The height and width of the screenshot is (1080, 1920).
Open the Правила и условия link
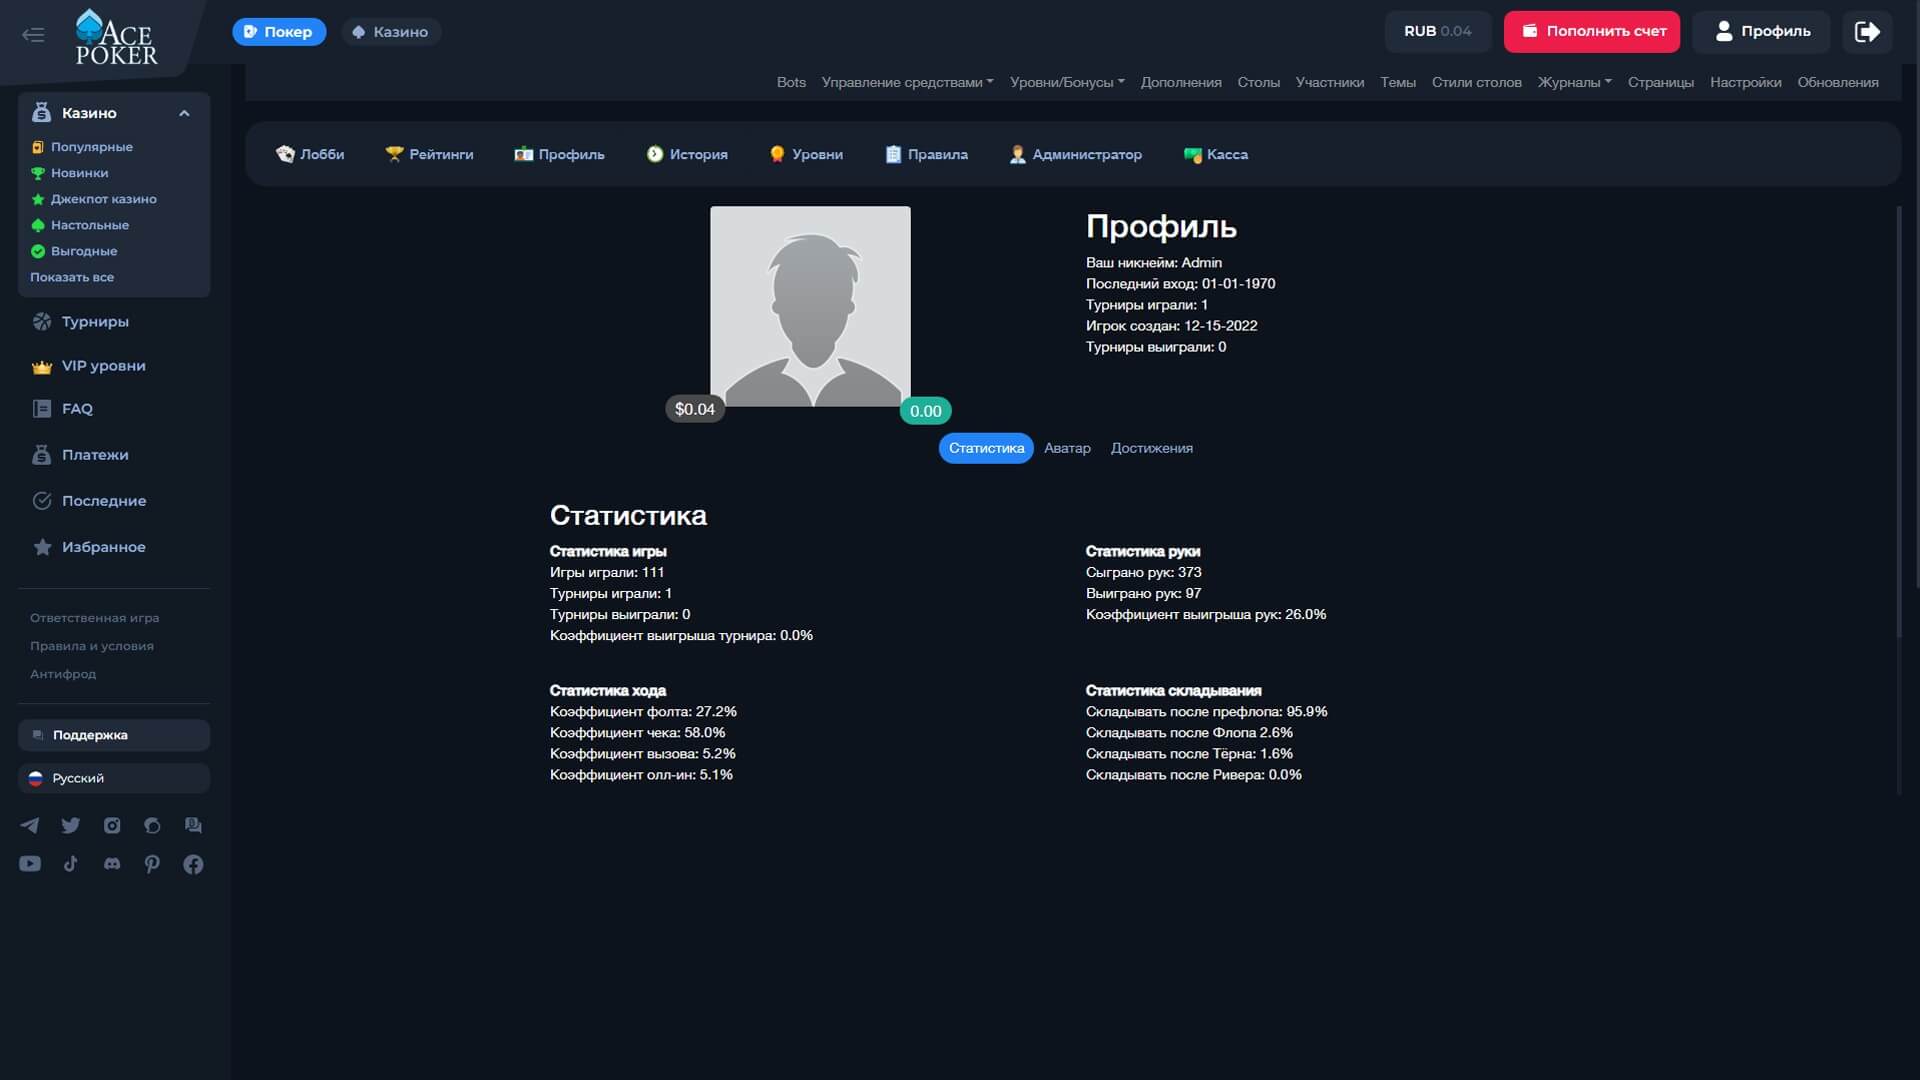[x=92, y=646]
